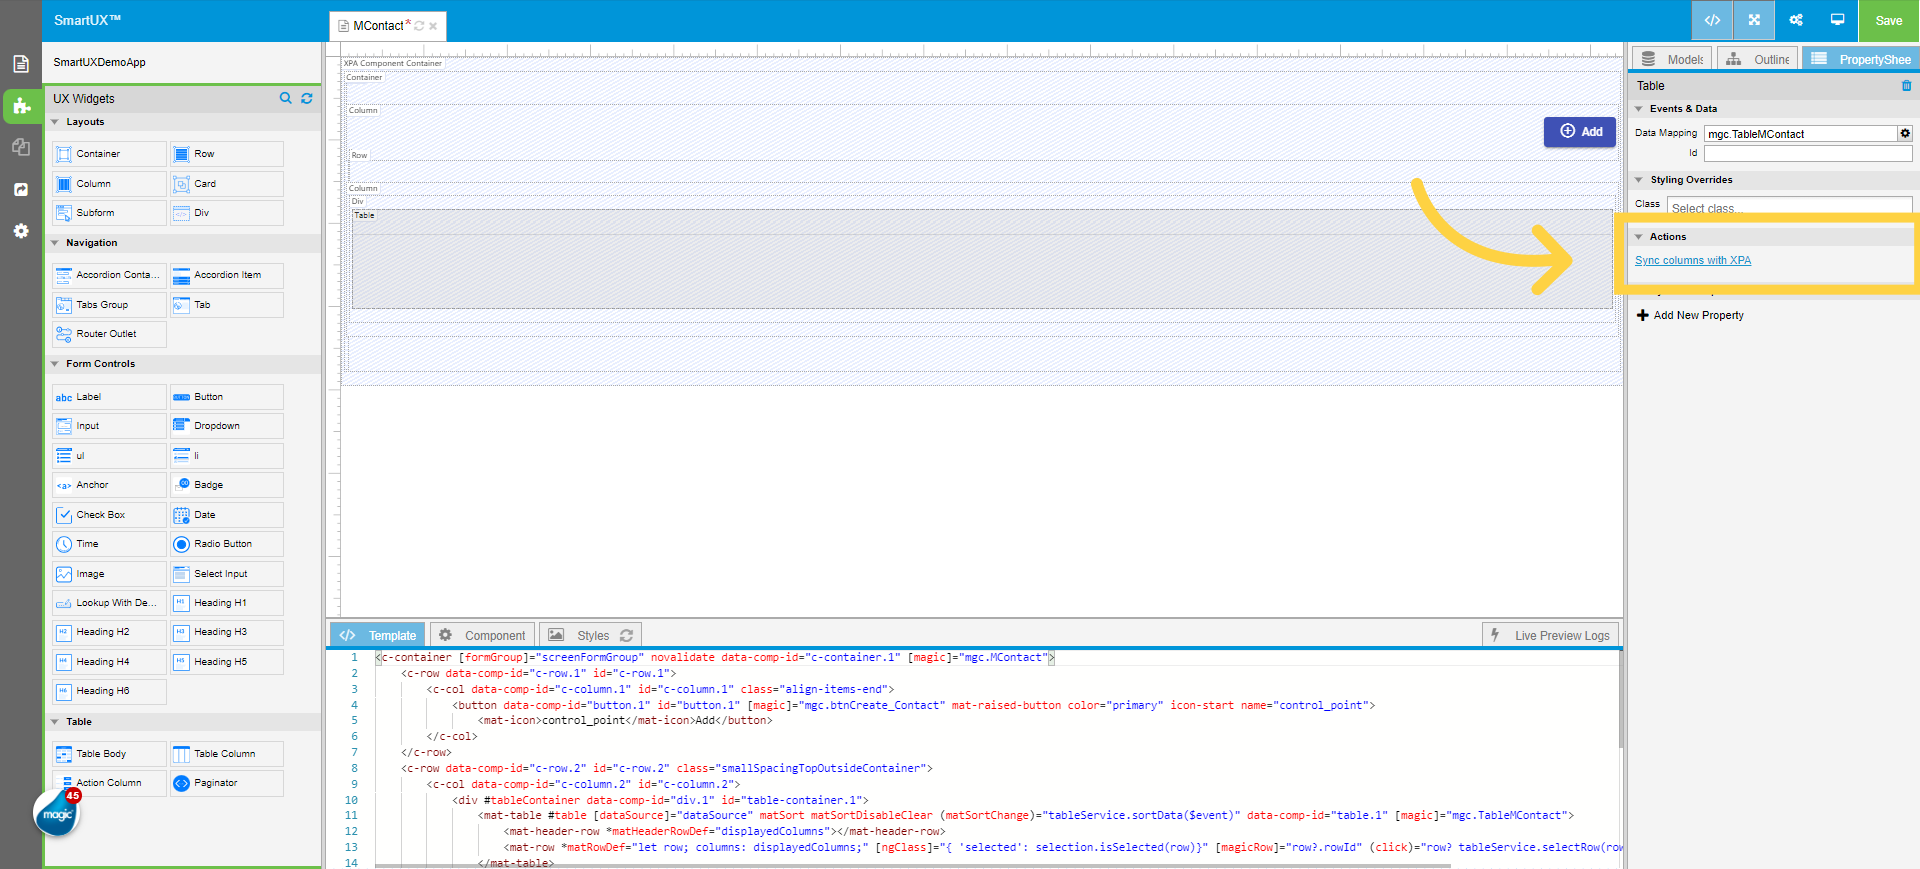Viewport: 1920px width, 869px height.
Task: Click the Save button
Action: pyautogui.click(x=1889, y=20)
